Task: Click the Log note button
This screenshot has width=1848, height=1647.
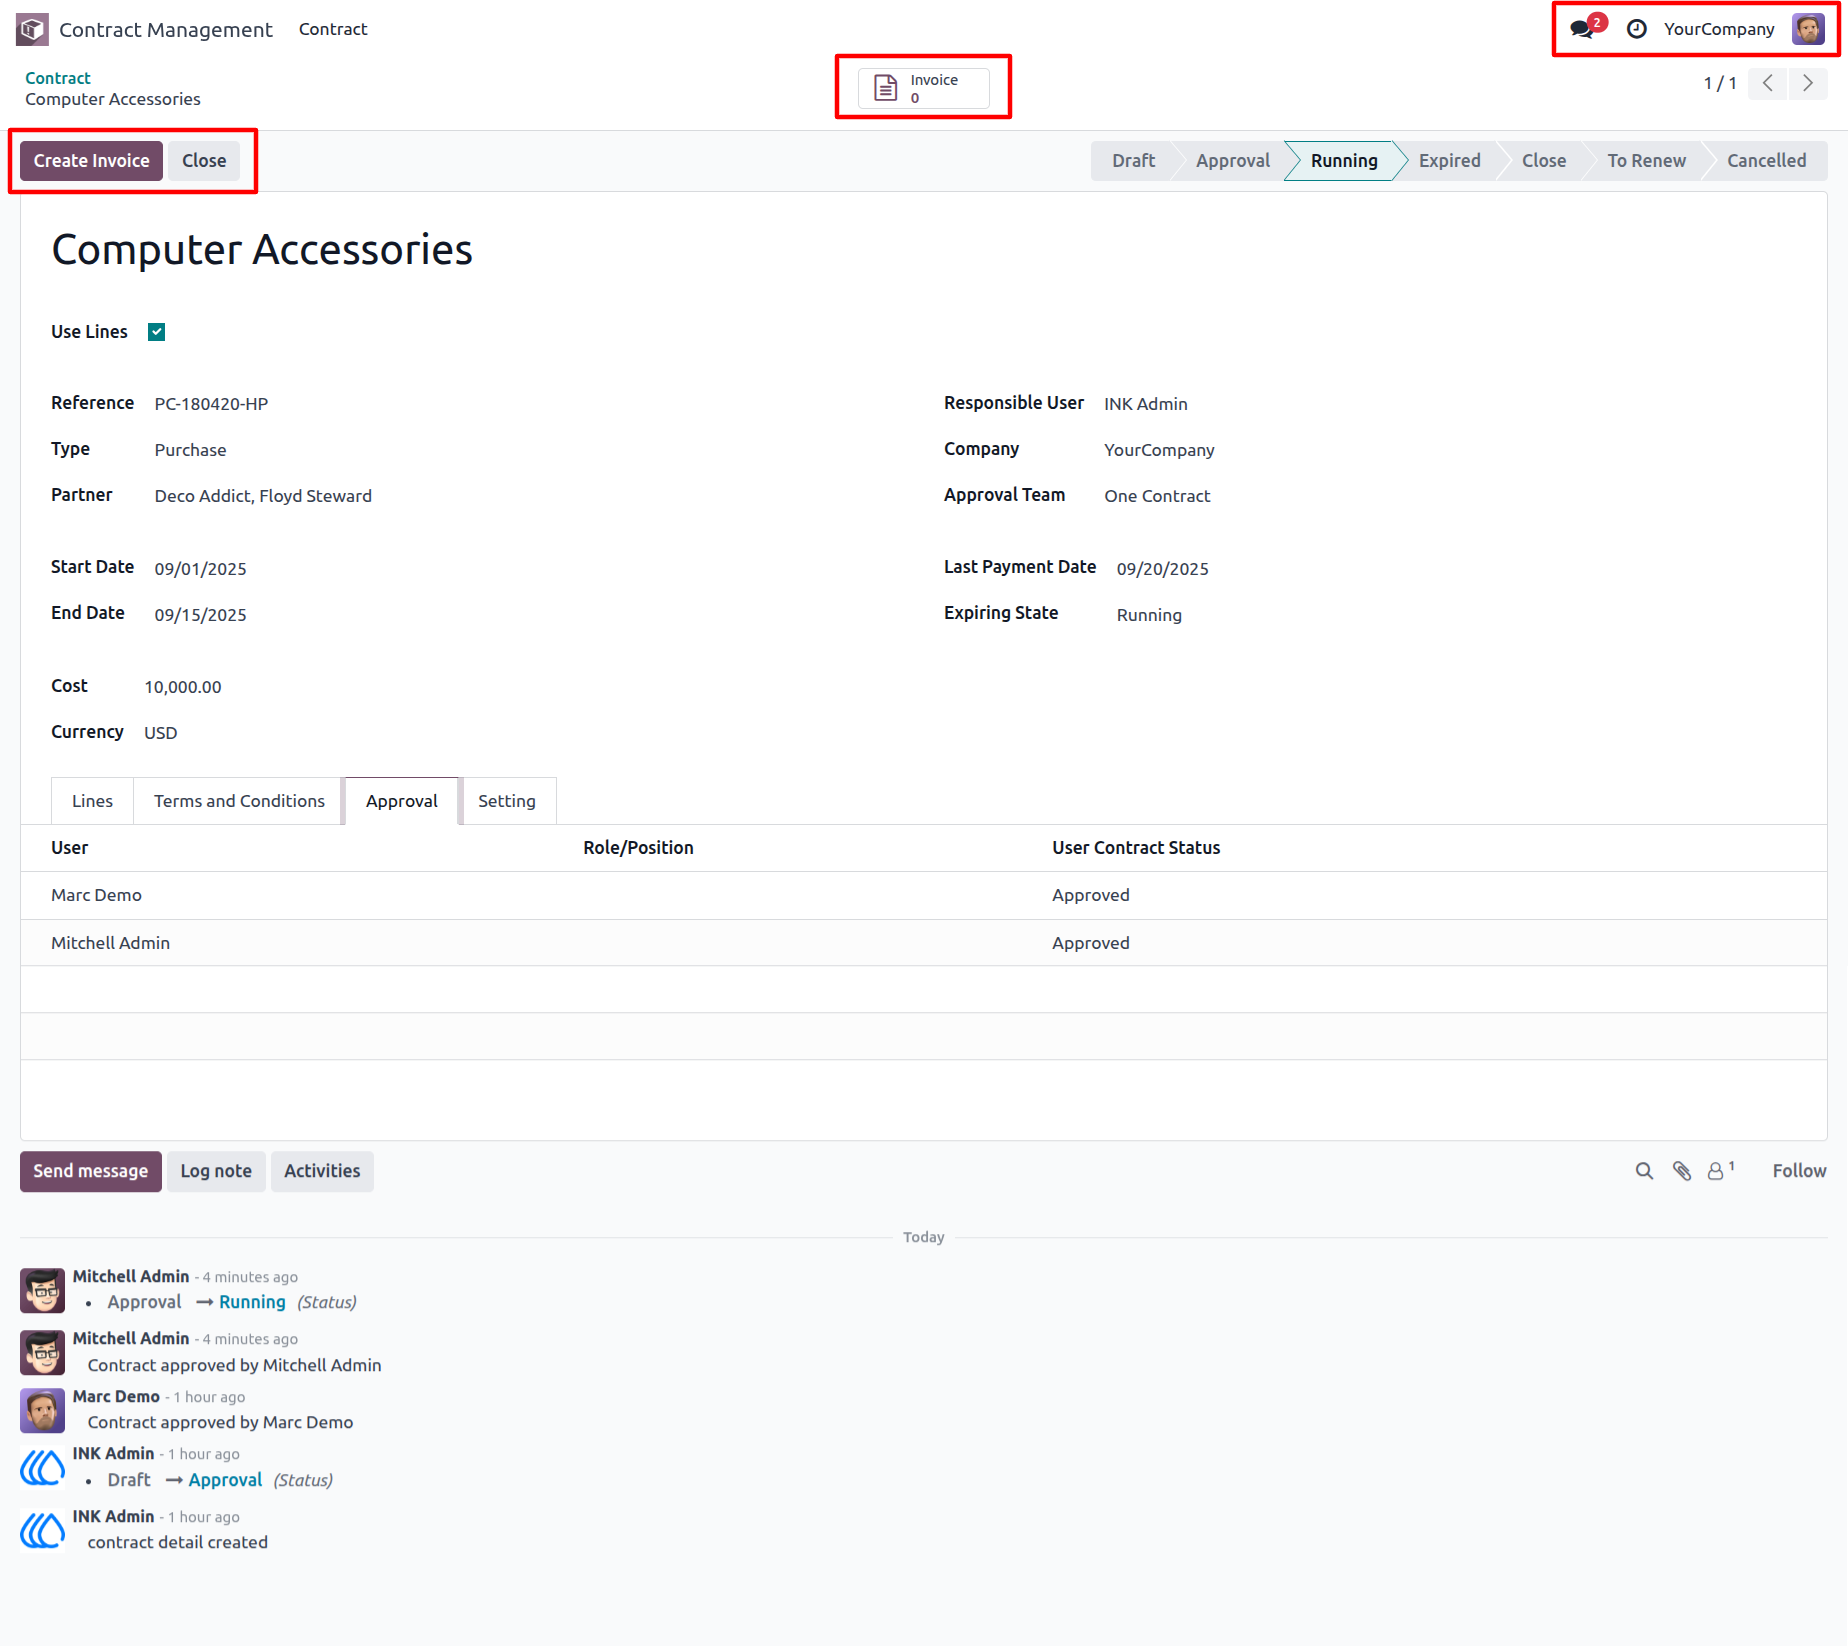Action: (x=216, y=1171)
